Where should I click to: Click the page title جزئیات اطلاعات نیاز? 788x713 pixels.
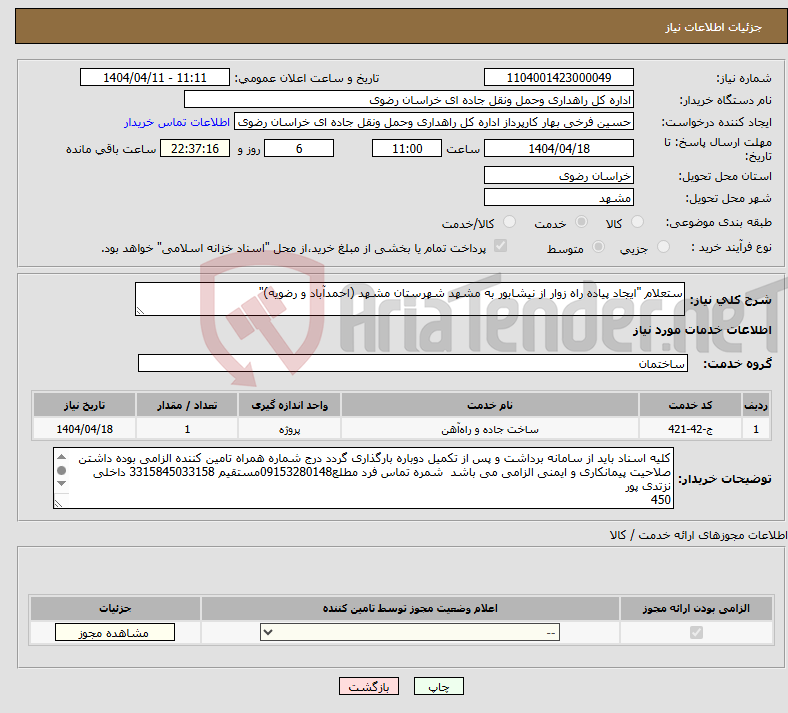714,27
